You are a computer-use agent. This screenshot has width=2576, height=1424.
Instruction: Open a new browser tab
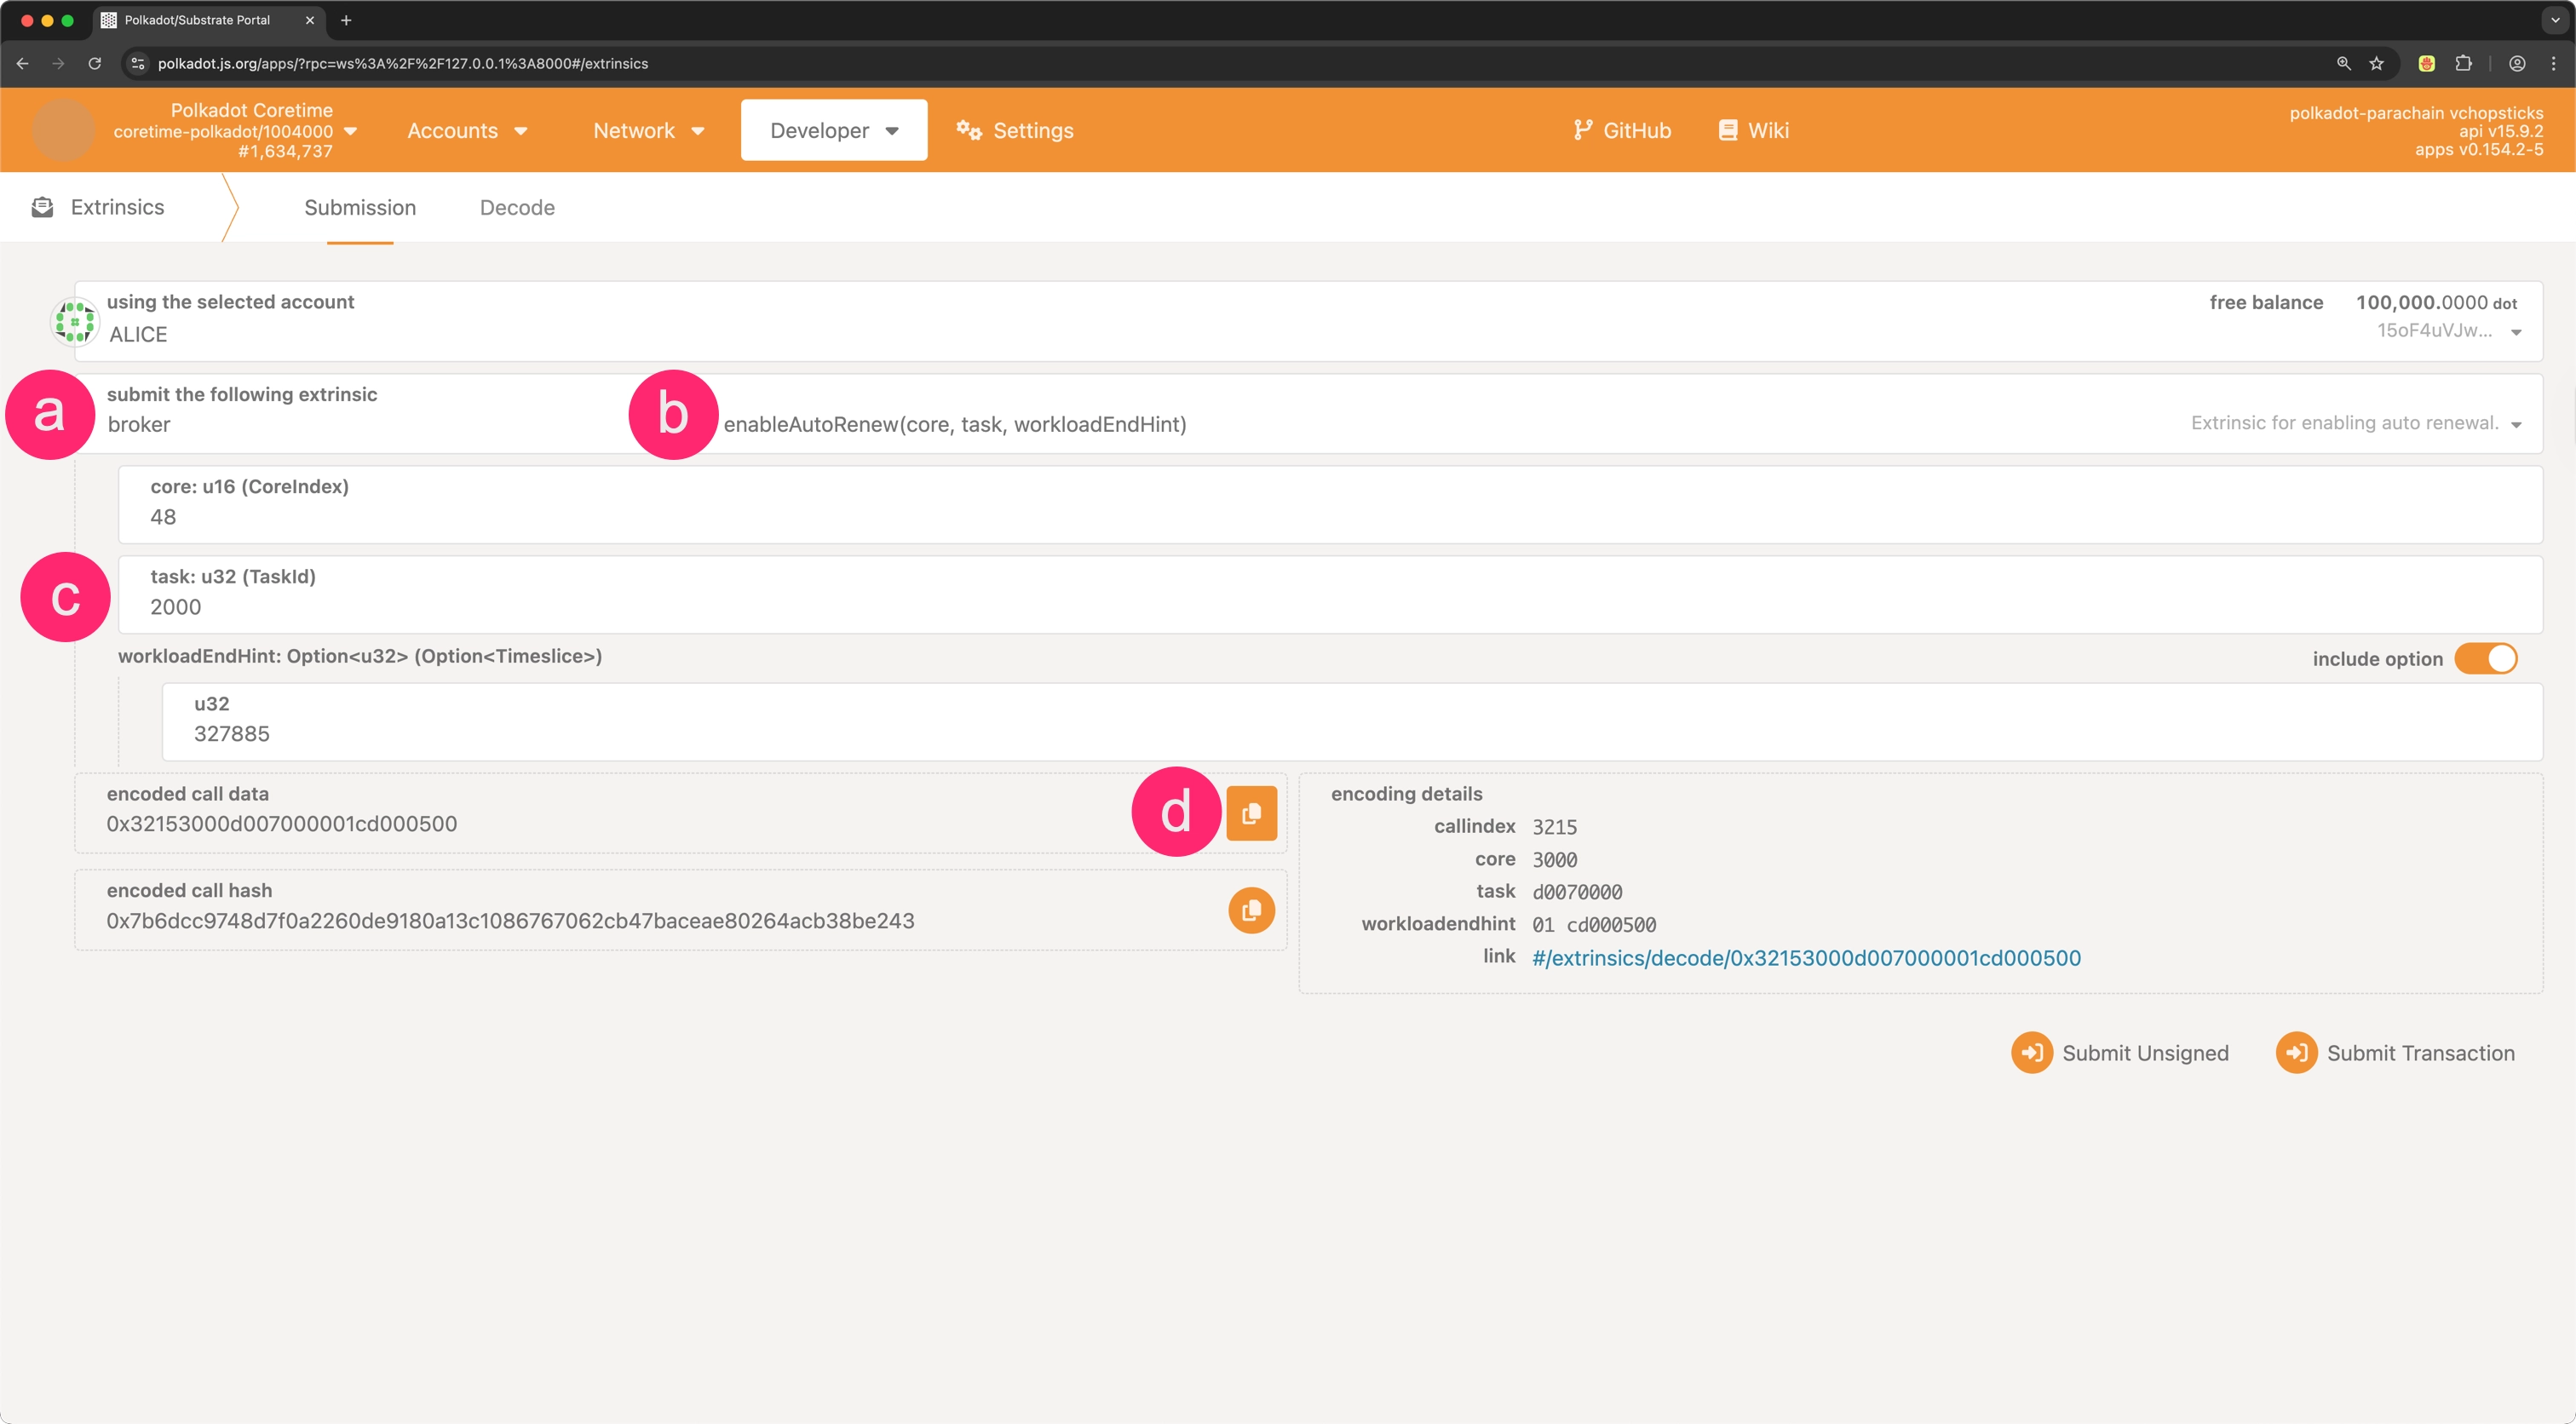[346, 20]
